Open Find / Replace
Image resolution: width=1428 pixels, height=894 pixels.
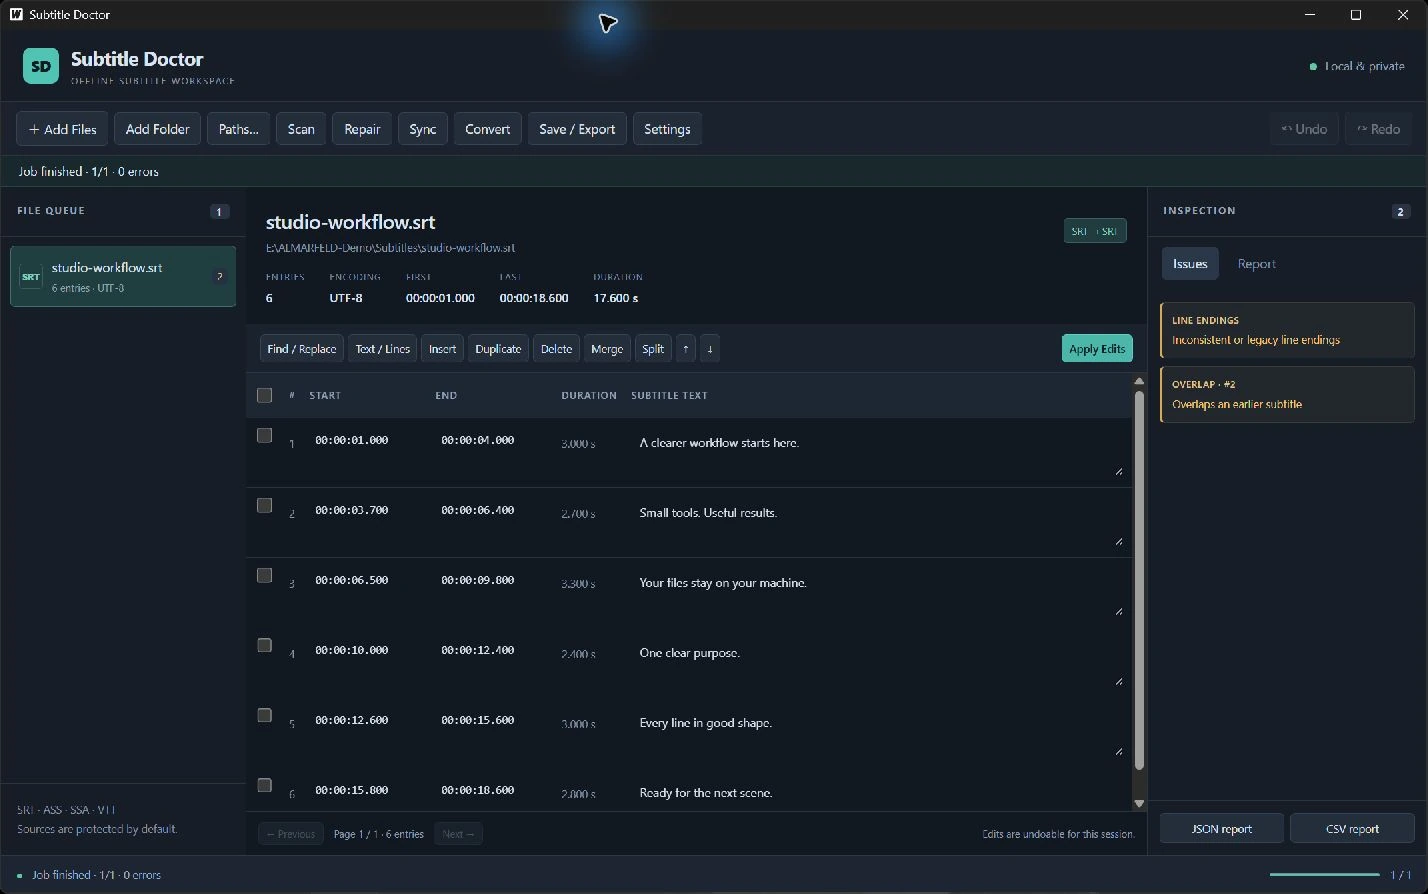click(301, 349)
